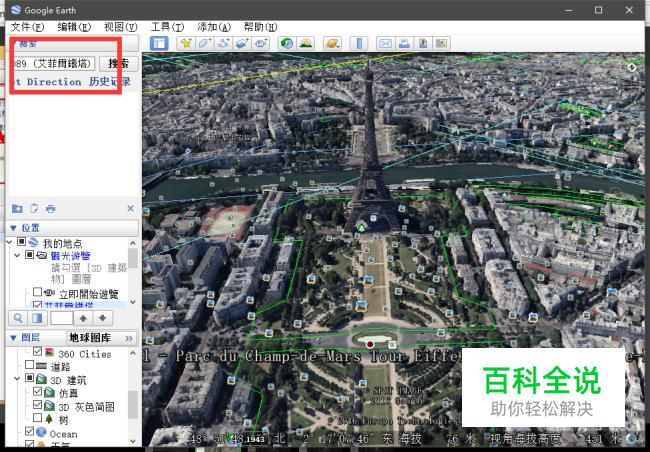Select the 立即開始遊覽 tree item
Viewport: 650px width, 452px height.
point(88,294)
